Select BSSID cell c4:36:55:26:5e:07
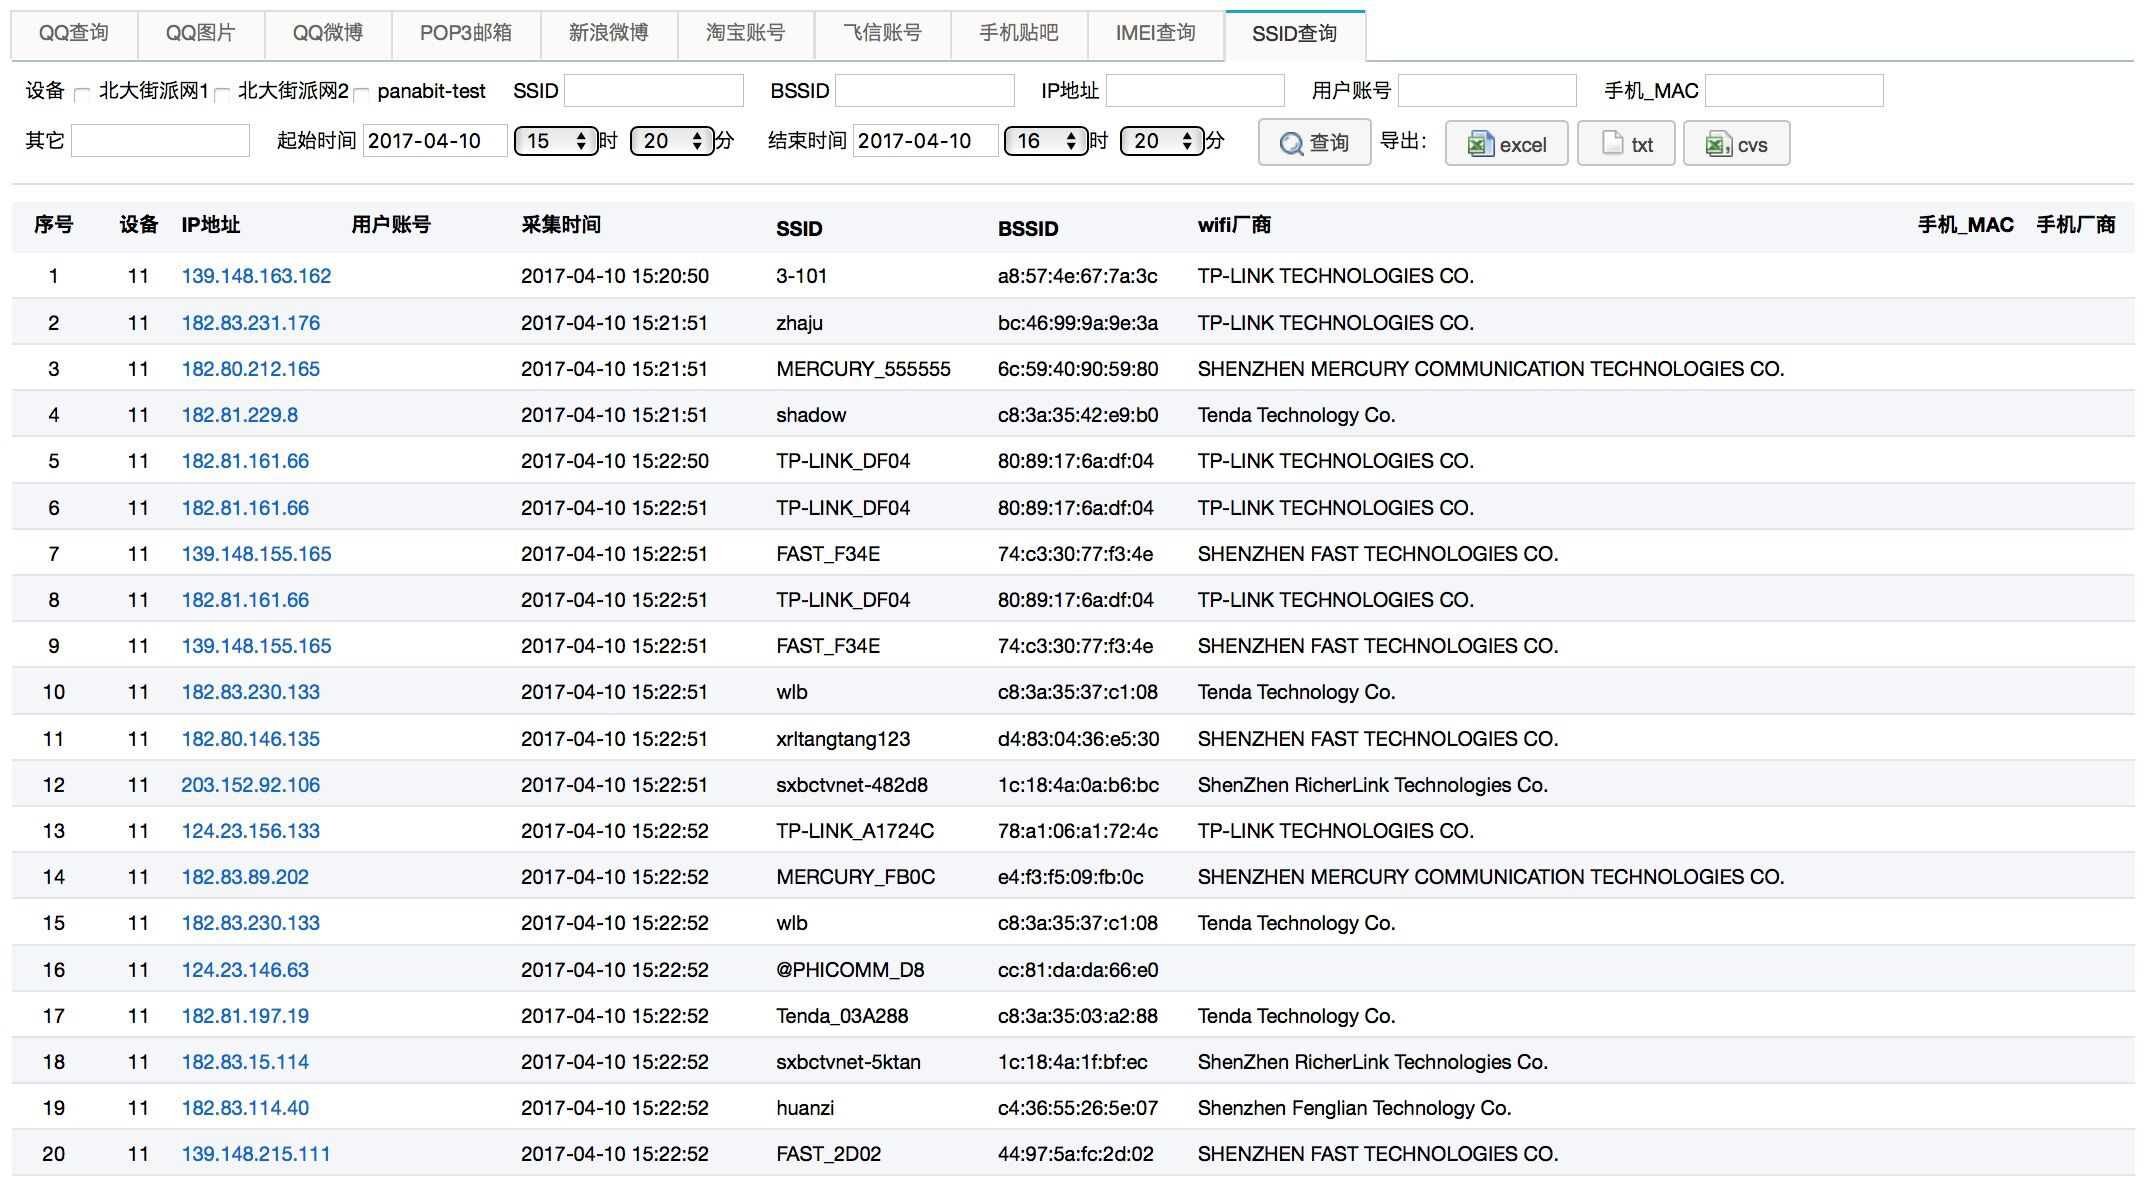 click(1077, 1108)
